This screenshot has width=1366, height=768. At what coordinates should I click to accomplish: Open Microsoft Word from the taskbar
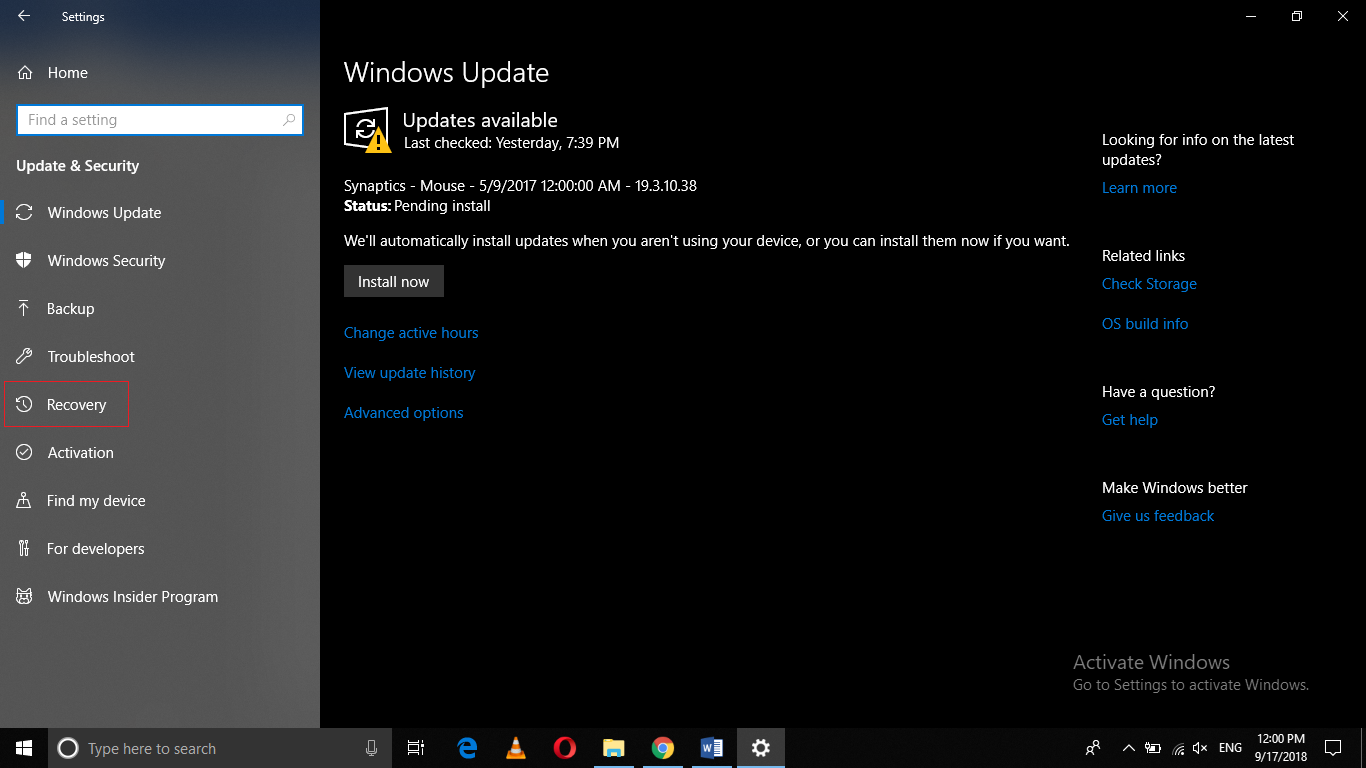[x=712, y=747]
